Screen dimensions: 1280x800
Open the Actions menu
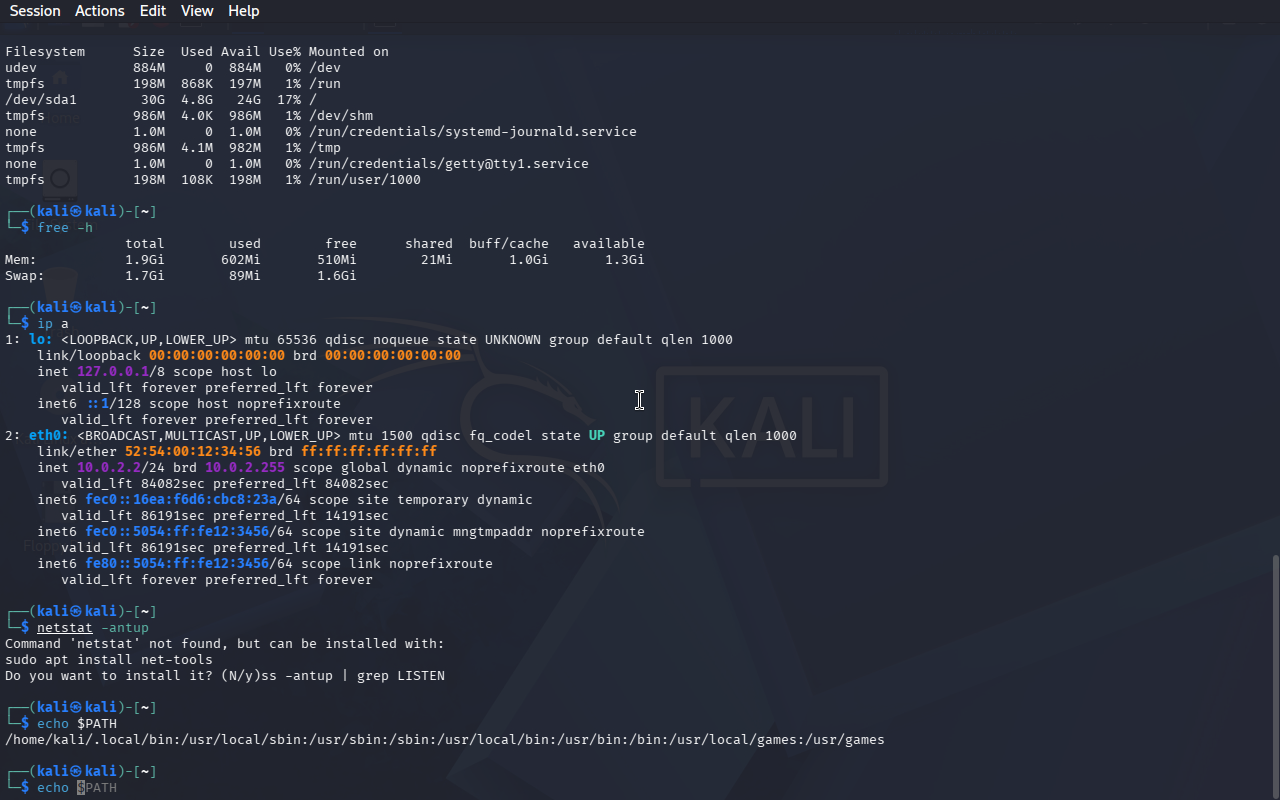100,11
